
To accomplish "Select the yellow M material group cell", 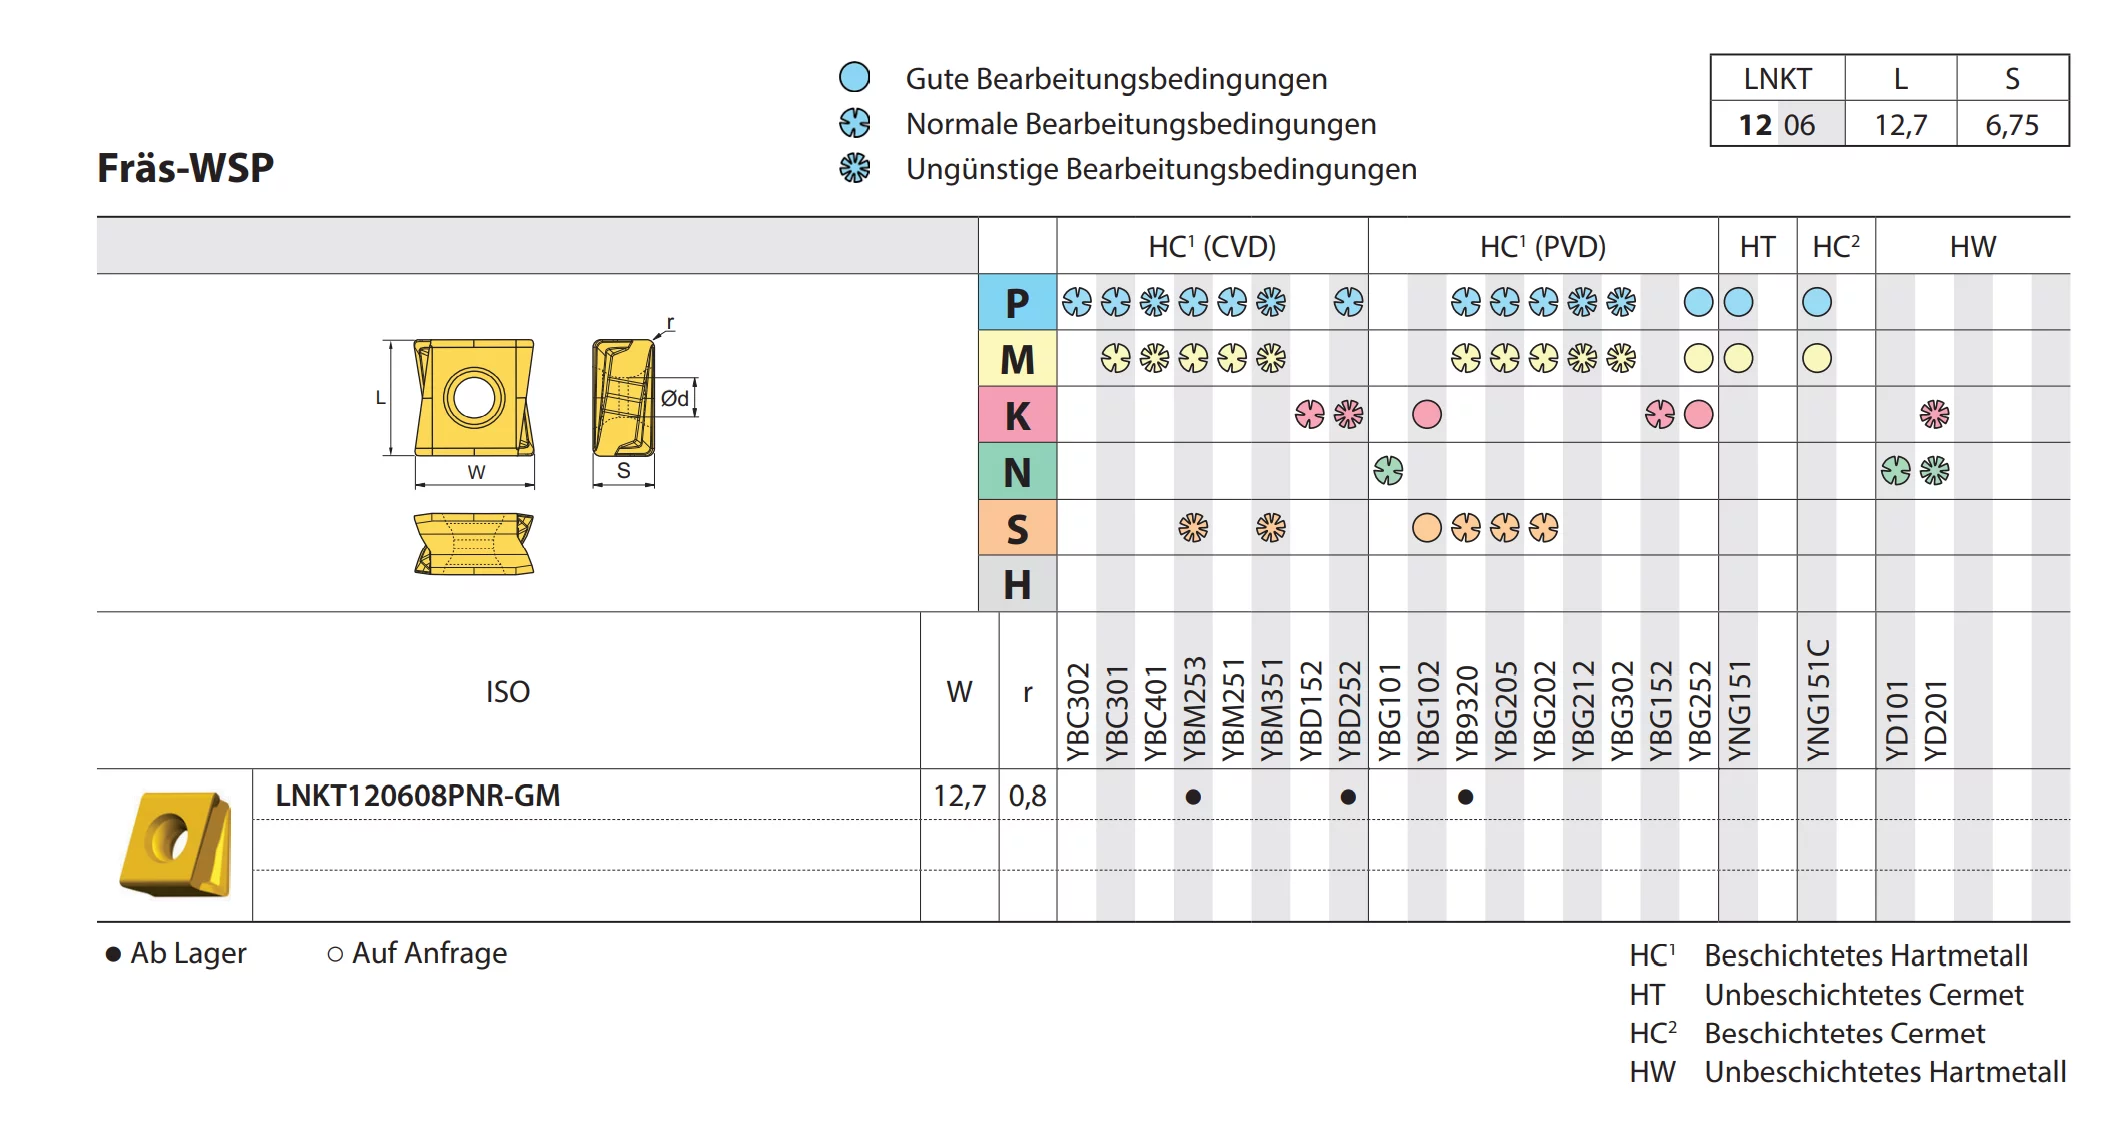I will point(1017,359).
